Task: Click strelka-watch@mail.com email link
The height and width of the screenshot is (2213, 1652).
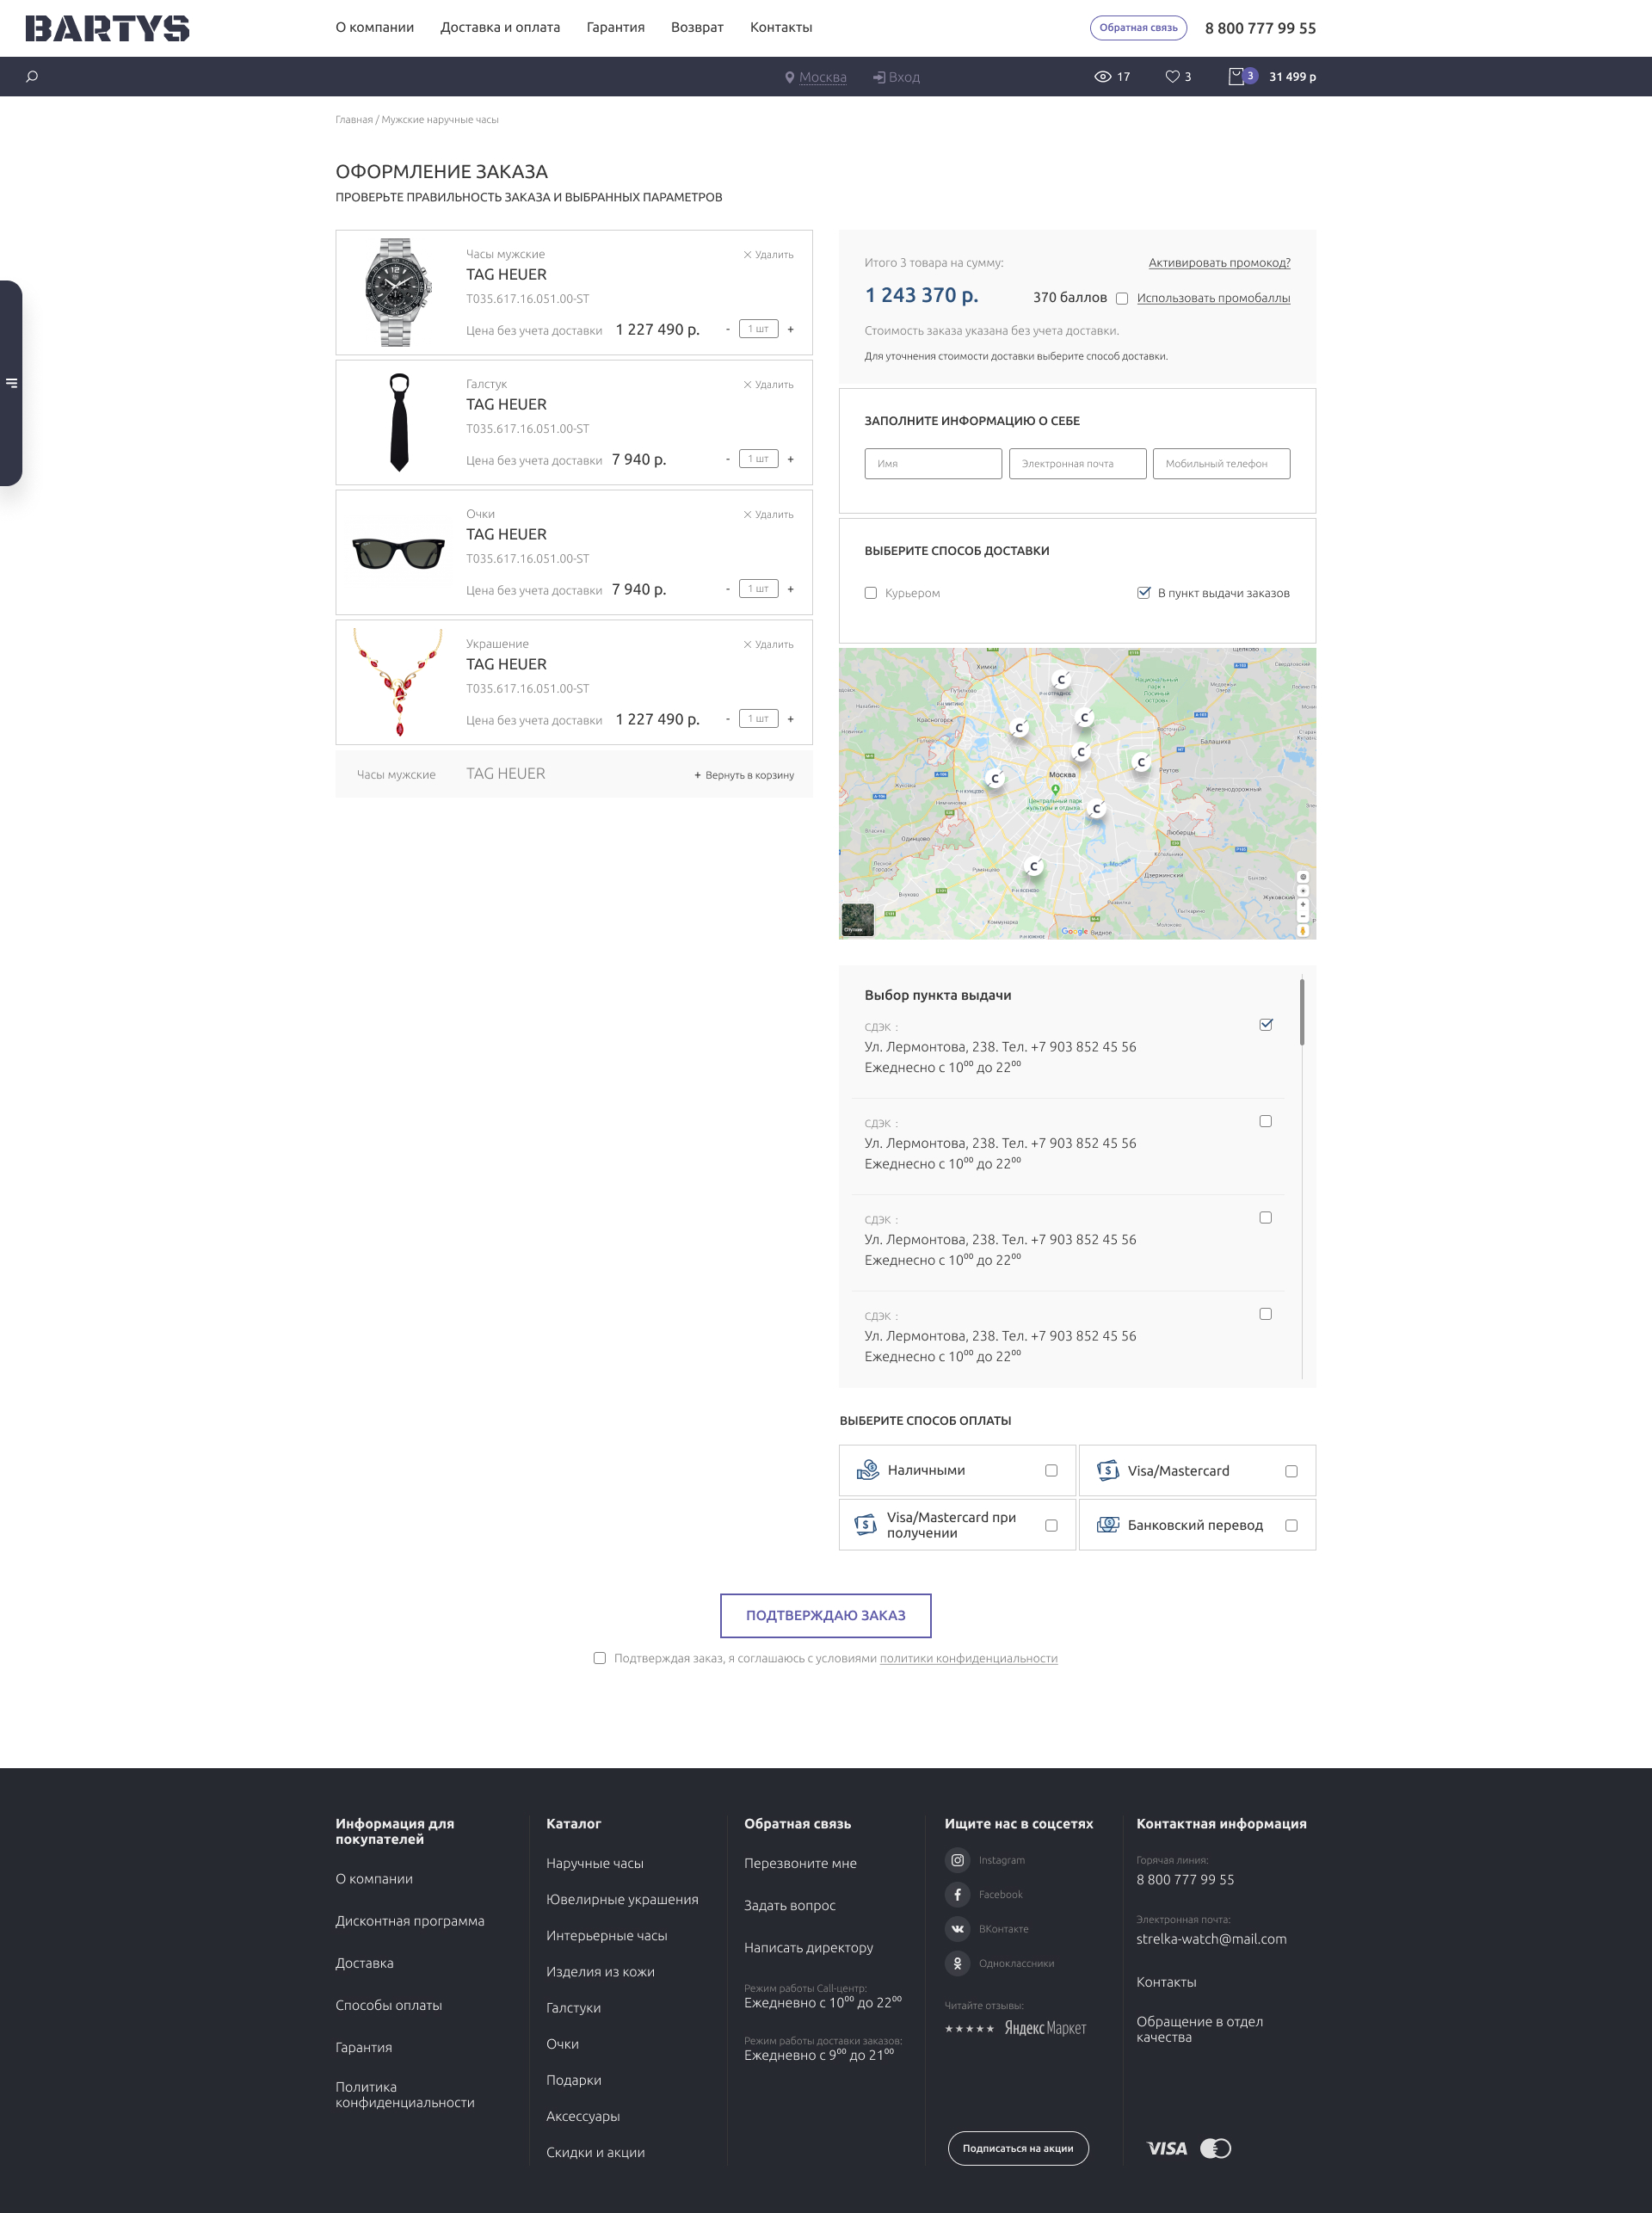Action: click(x=1211, y=1939)
